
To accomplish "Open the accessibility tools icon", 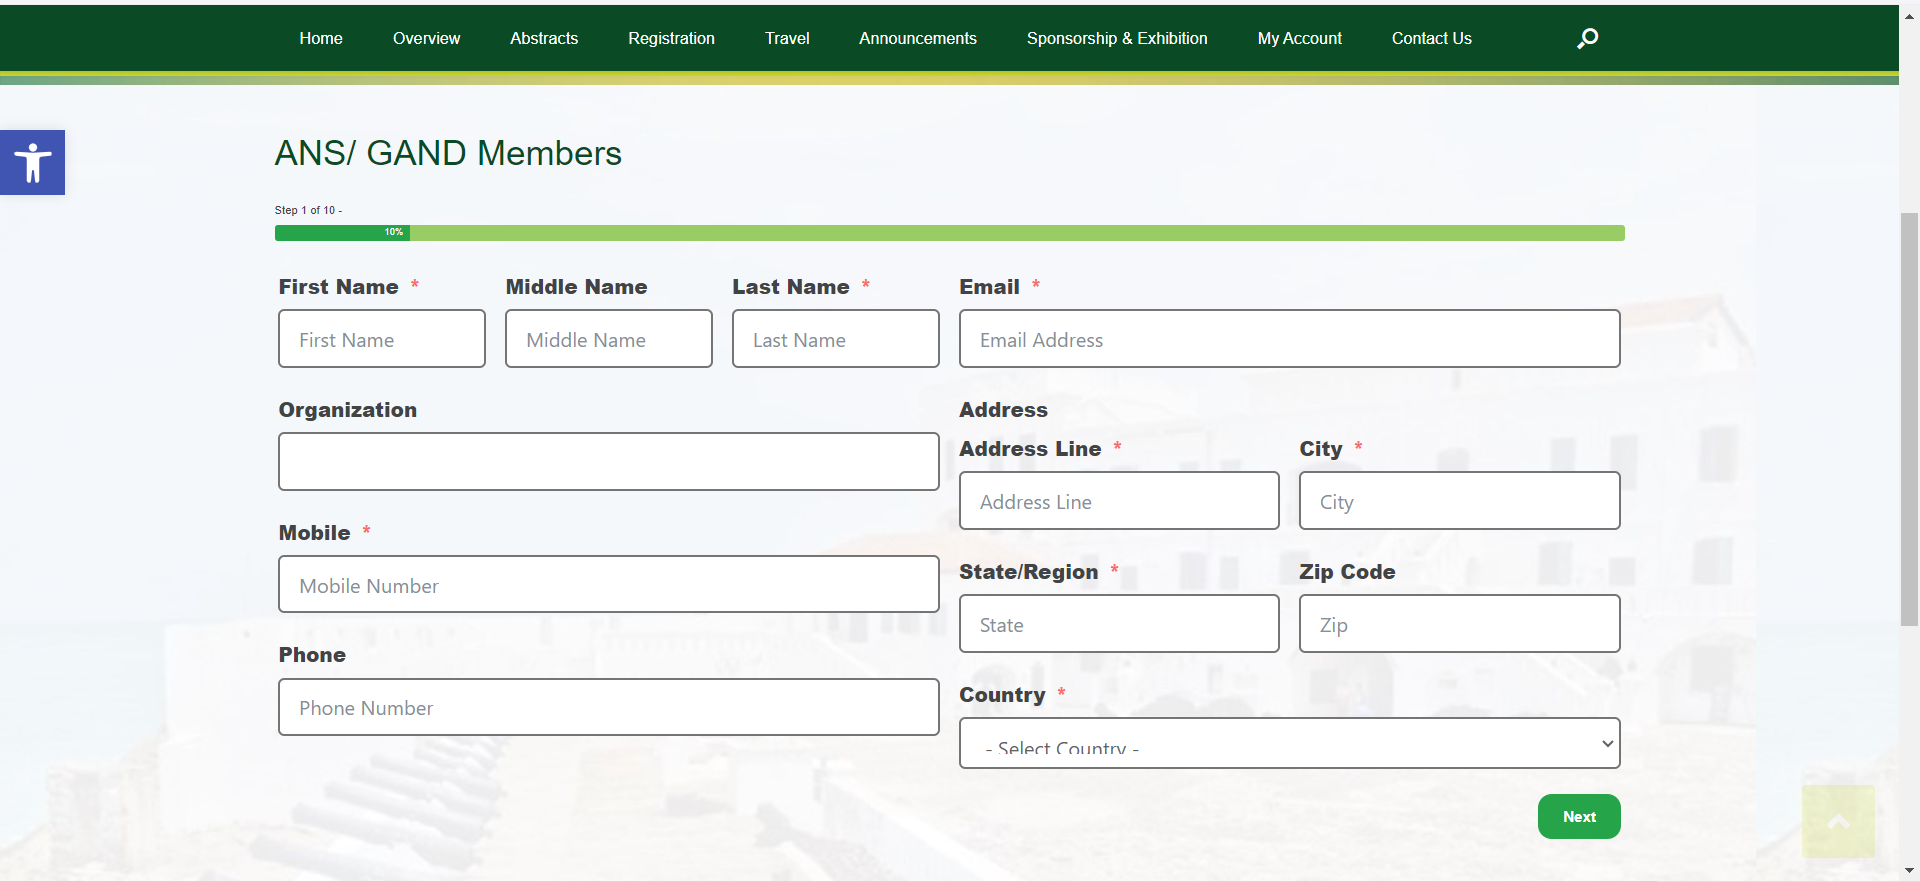I will coord(32,162).
